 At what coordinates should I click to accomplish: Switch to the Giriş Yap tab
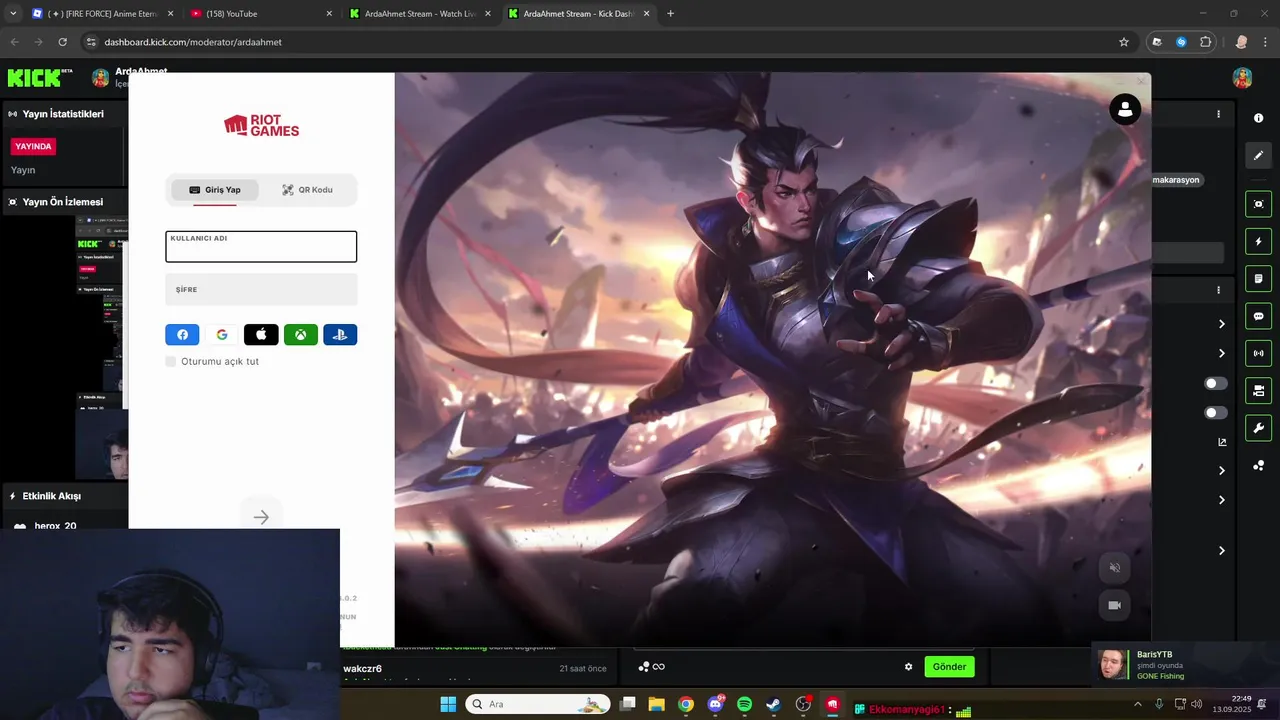[215, 190]
